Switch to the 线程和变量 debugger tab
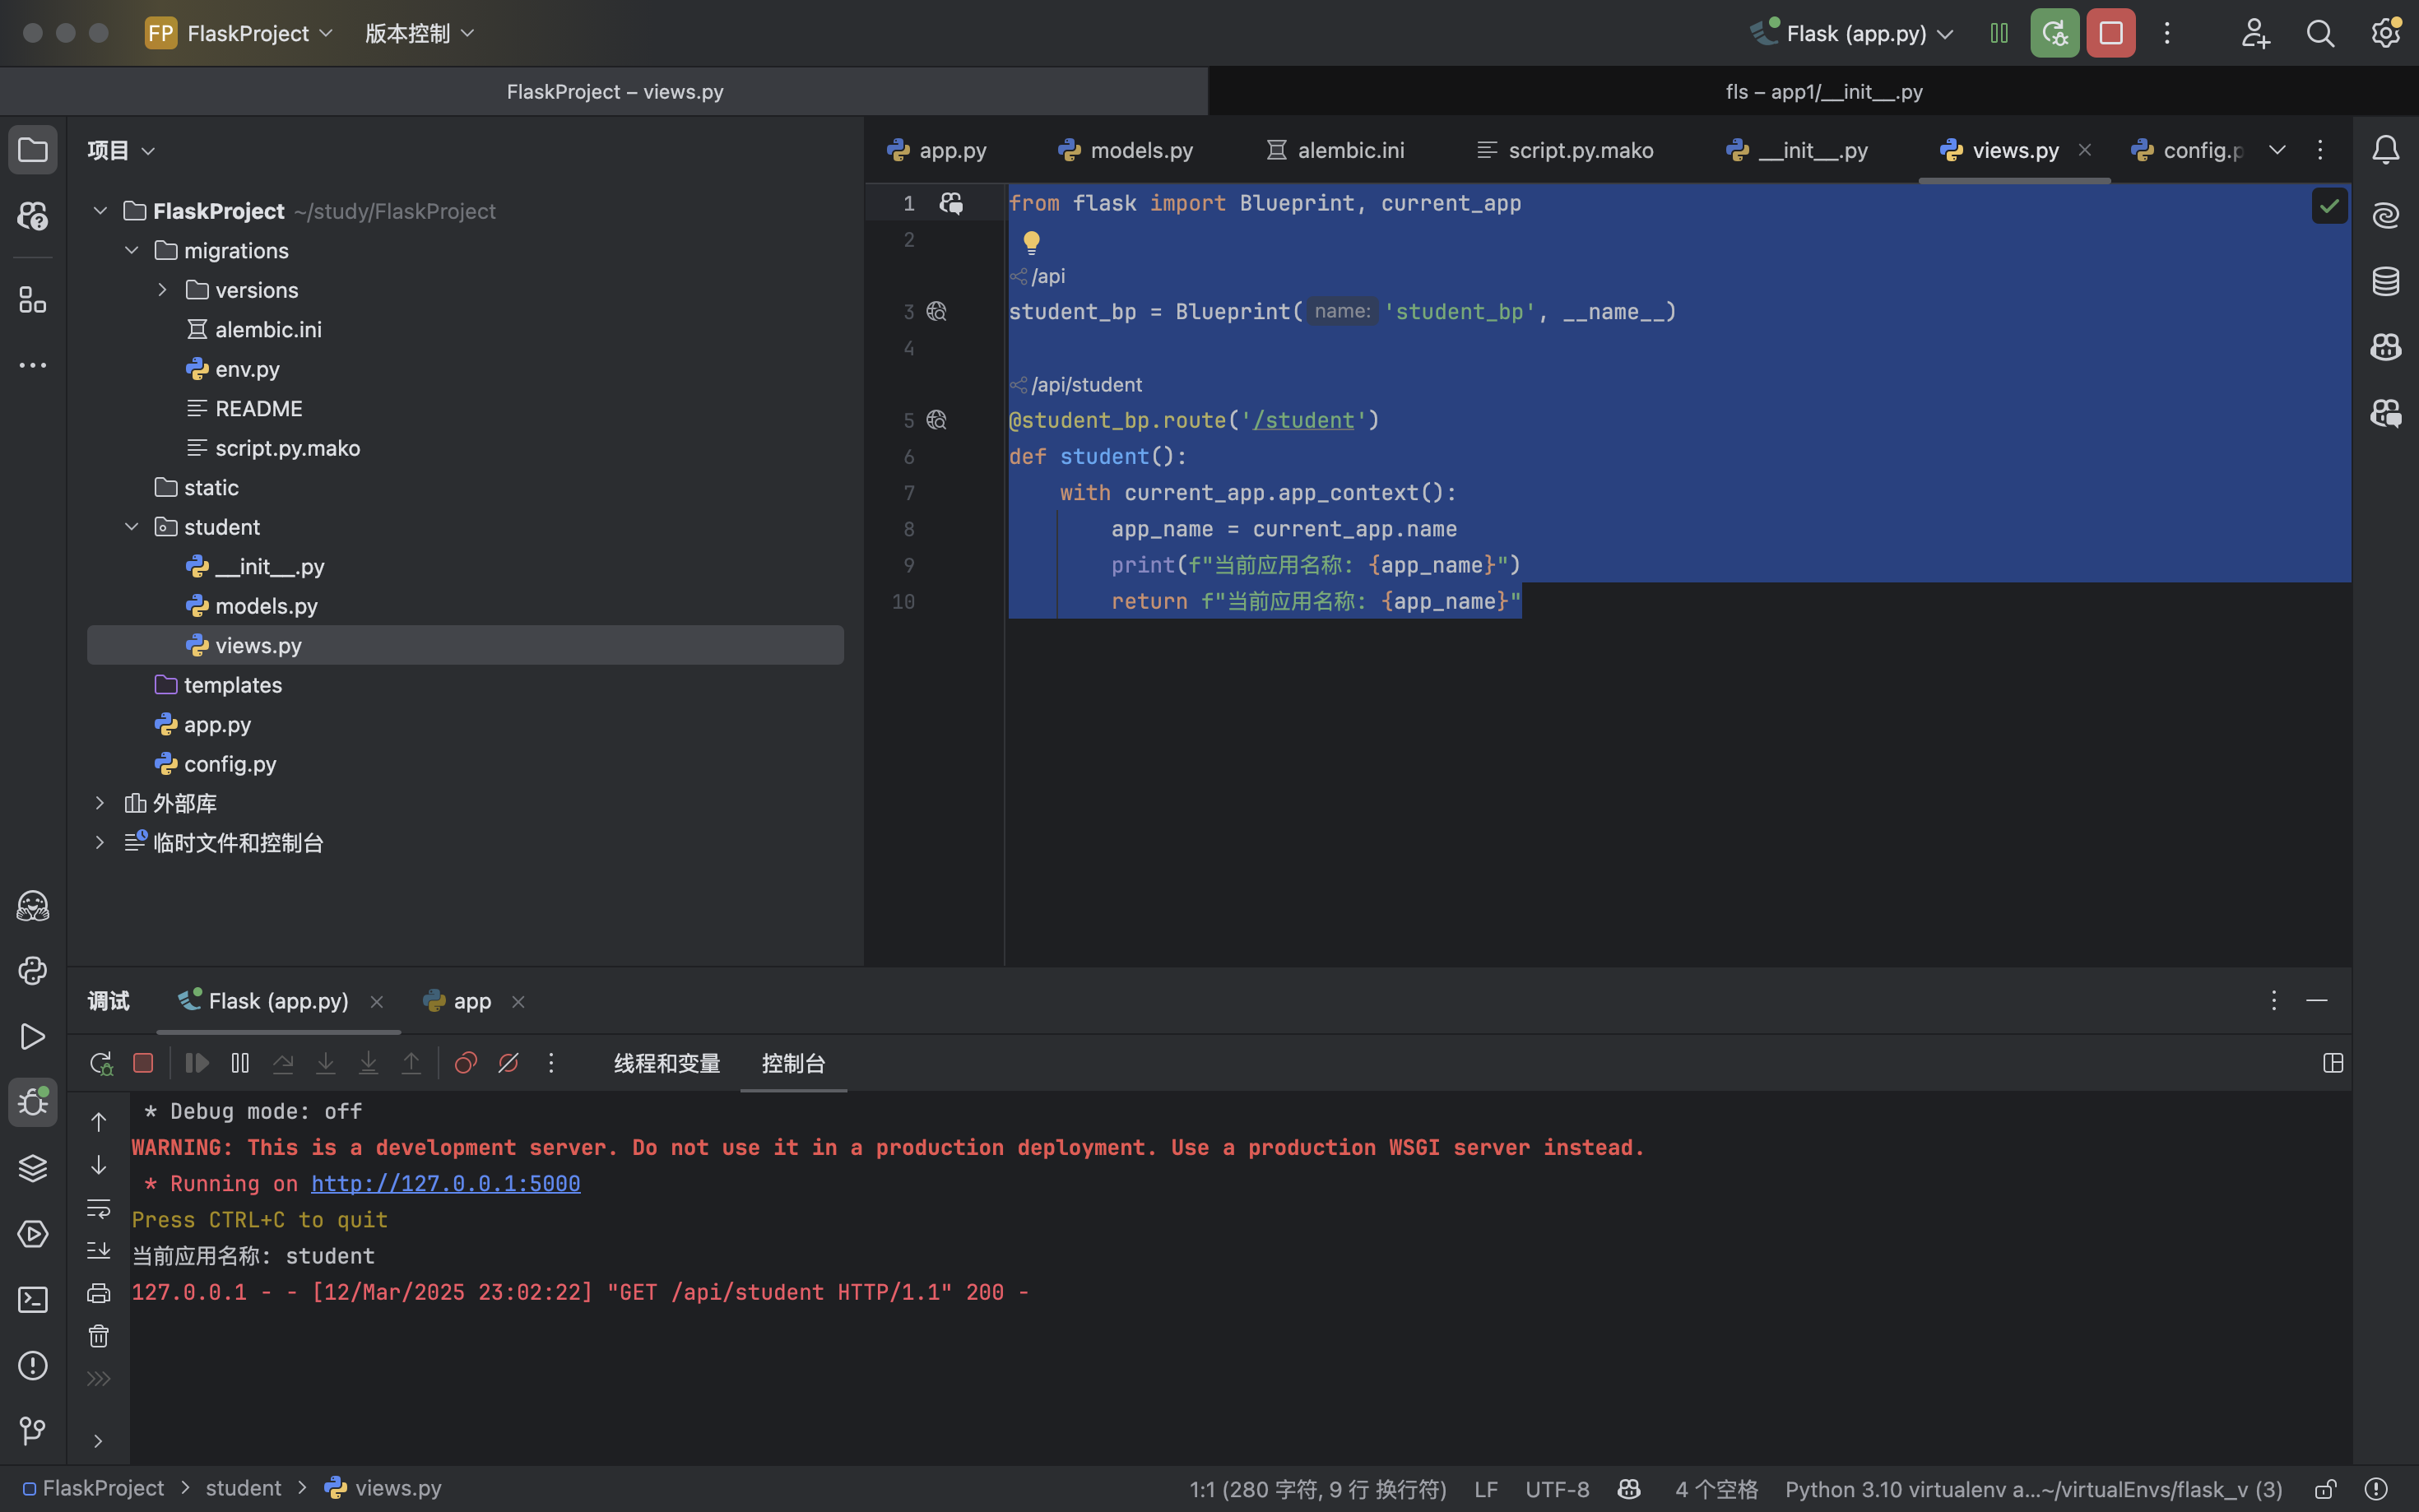This screenshot has width=2419, height=1512. pos(667,1063)
